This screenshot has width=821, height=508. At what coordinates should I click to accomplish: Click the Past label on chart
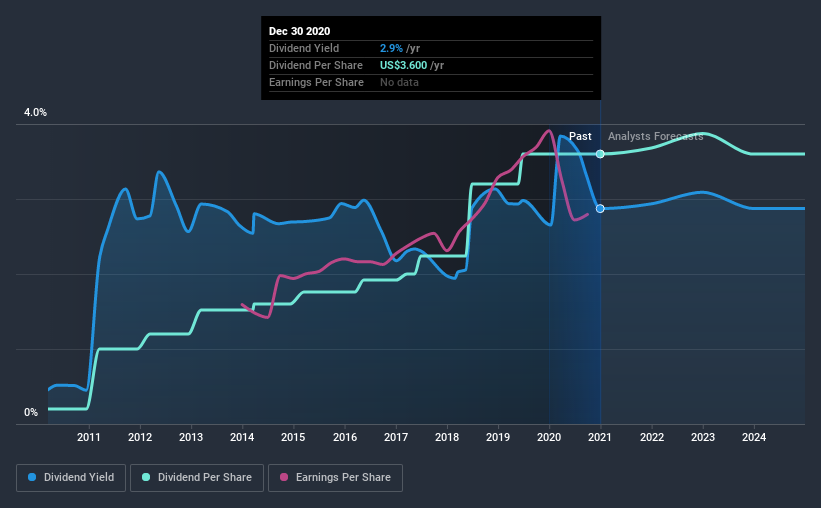(580, 136)
